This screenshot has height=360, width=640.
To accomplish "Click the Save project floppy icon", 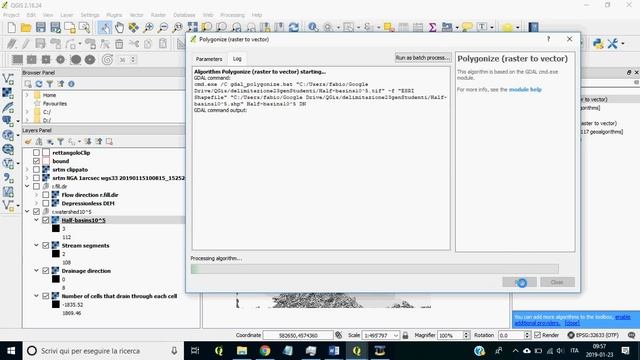I will coord(41,27).
